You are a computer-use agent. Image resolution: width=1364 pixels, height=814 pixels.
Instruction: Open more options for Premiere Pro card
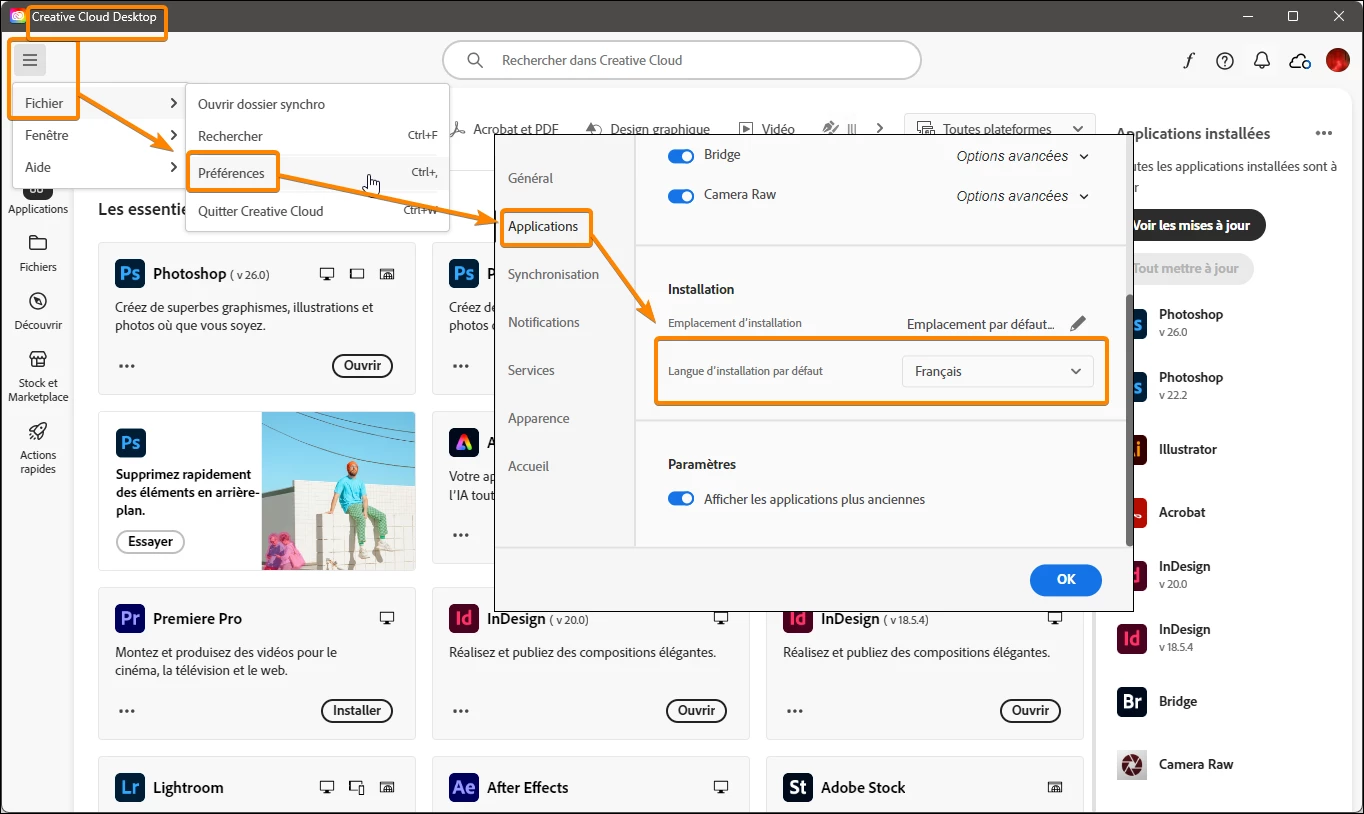[127, 711]
